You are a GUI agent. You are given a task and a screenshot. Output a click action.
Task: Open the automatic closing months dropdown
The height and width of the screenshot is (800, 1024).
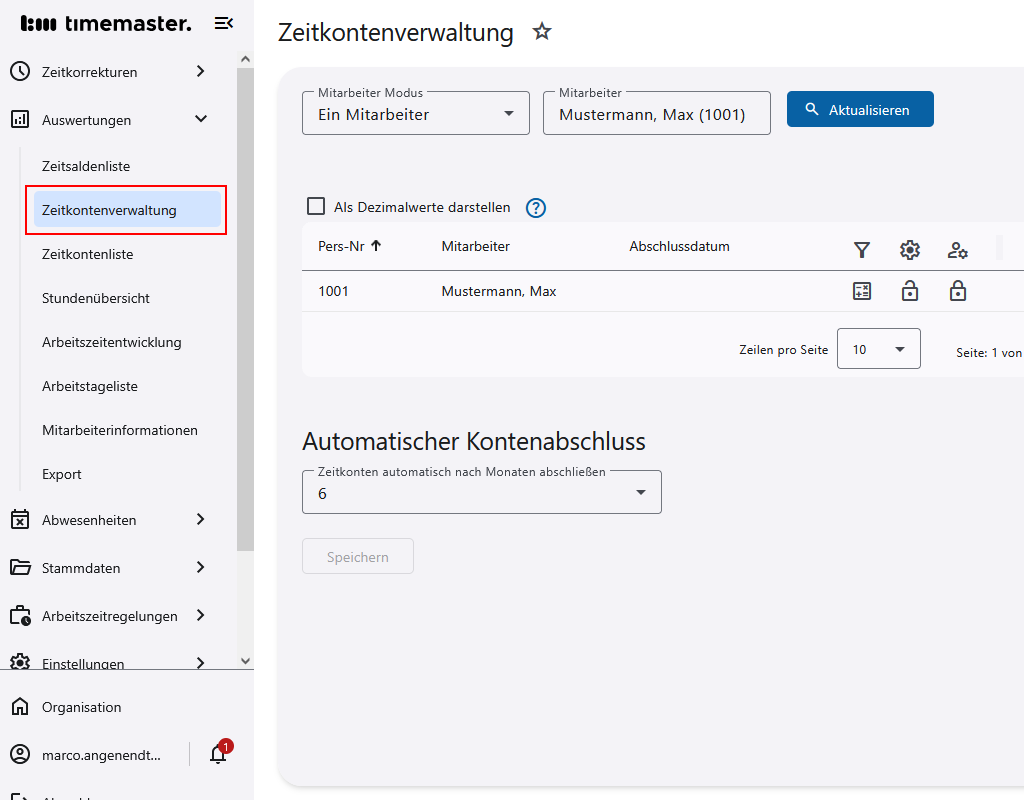[x=481, y=492]
